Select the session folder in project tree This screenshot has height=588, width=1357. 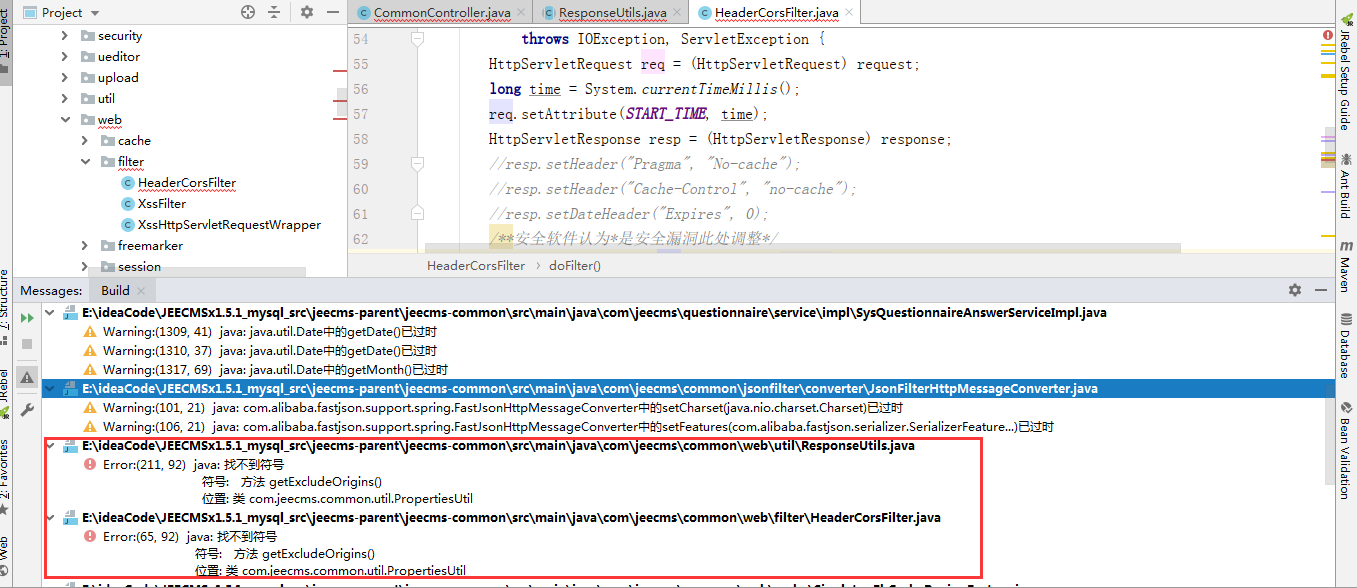(x=139, y=267)
